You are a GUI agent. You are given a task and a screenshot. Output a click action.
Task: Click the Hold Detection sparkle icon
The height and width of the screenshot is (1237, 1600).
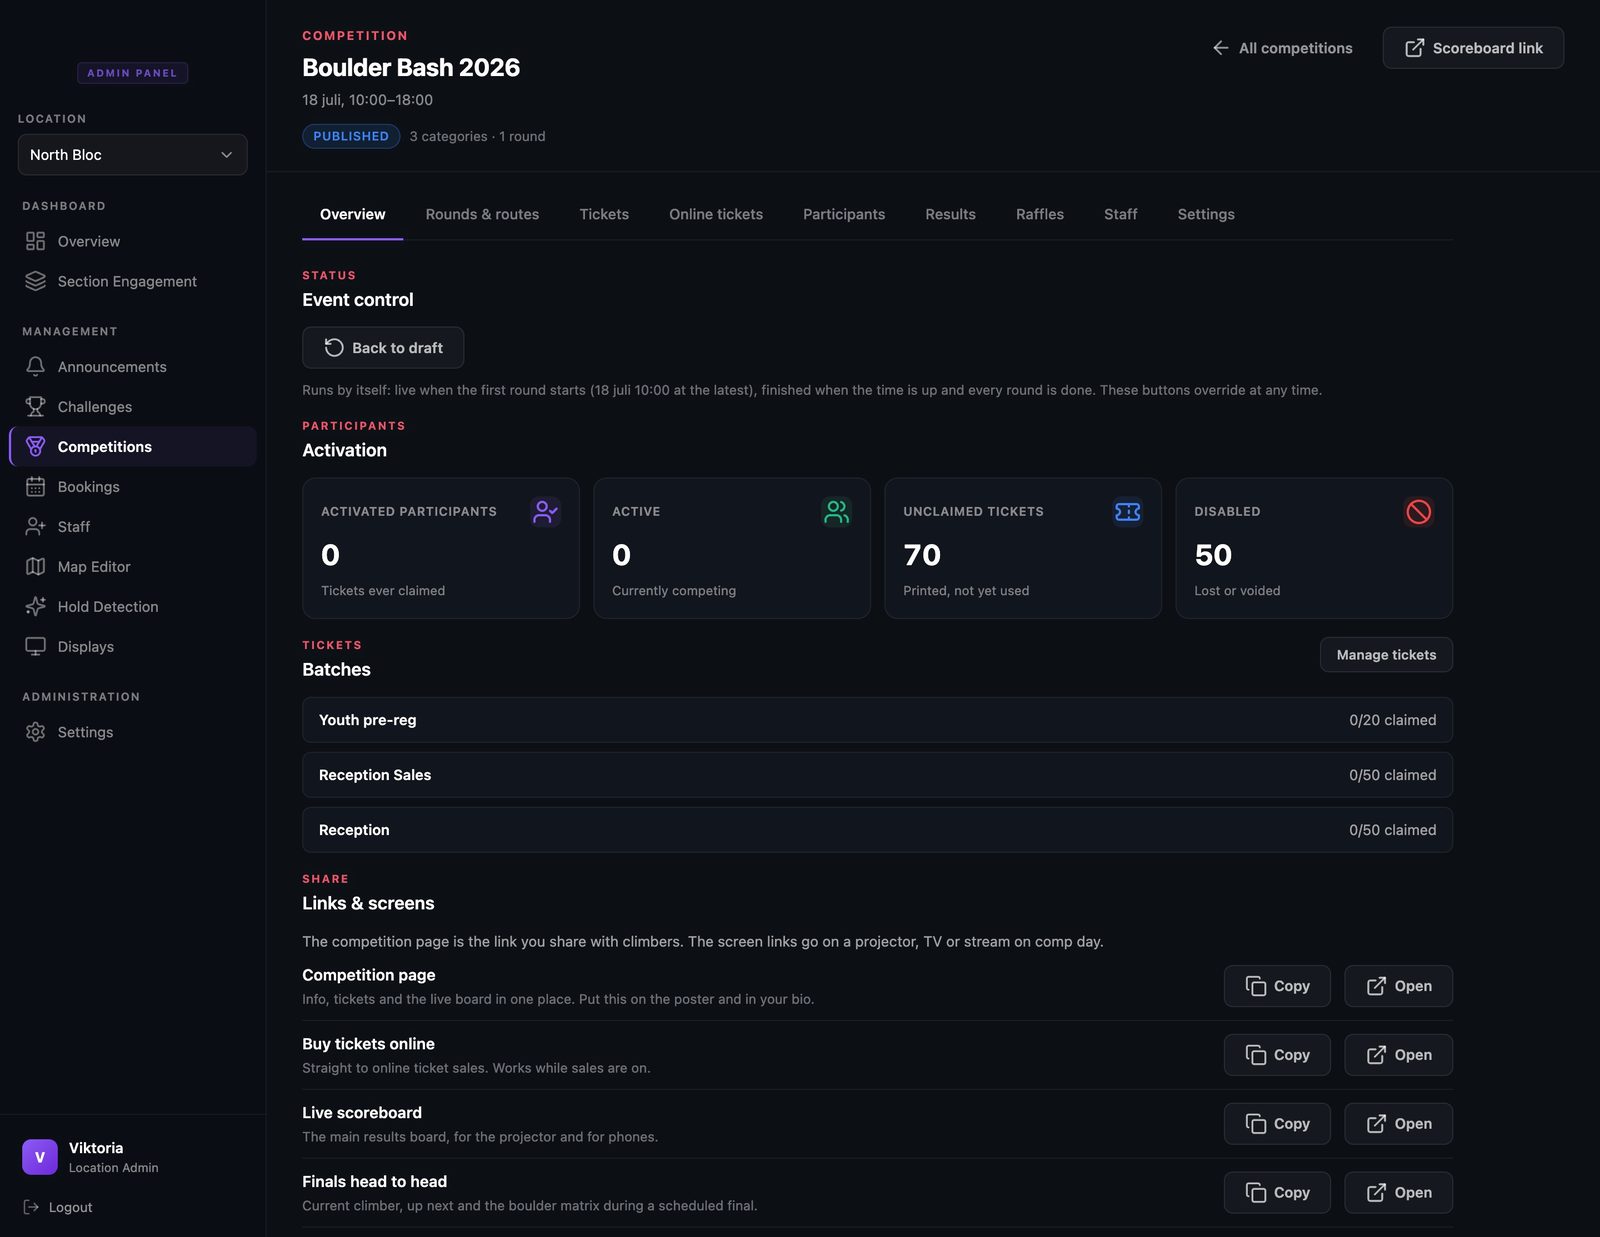coord(36,607)
